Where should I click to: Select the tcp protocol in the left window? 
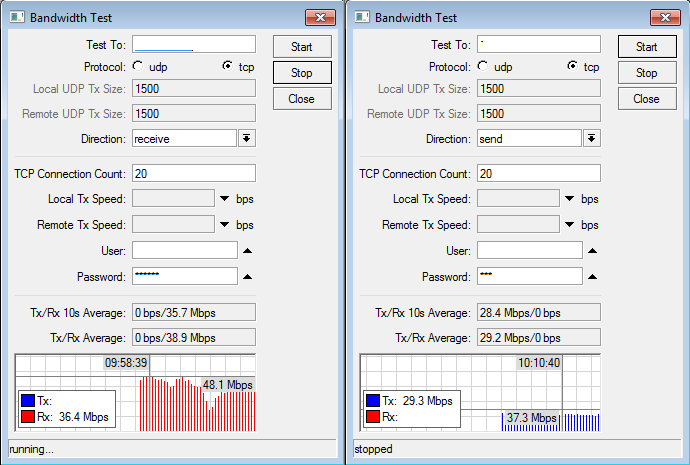(x=228, y=66)
